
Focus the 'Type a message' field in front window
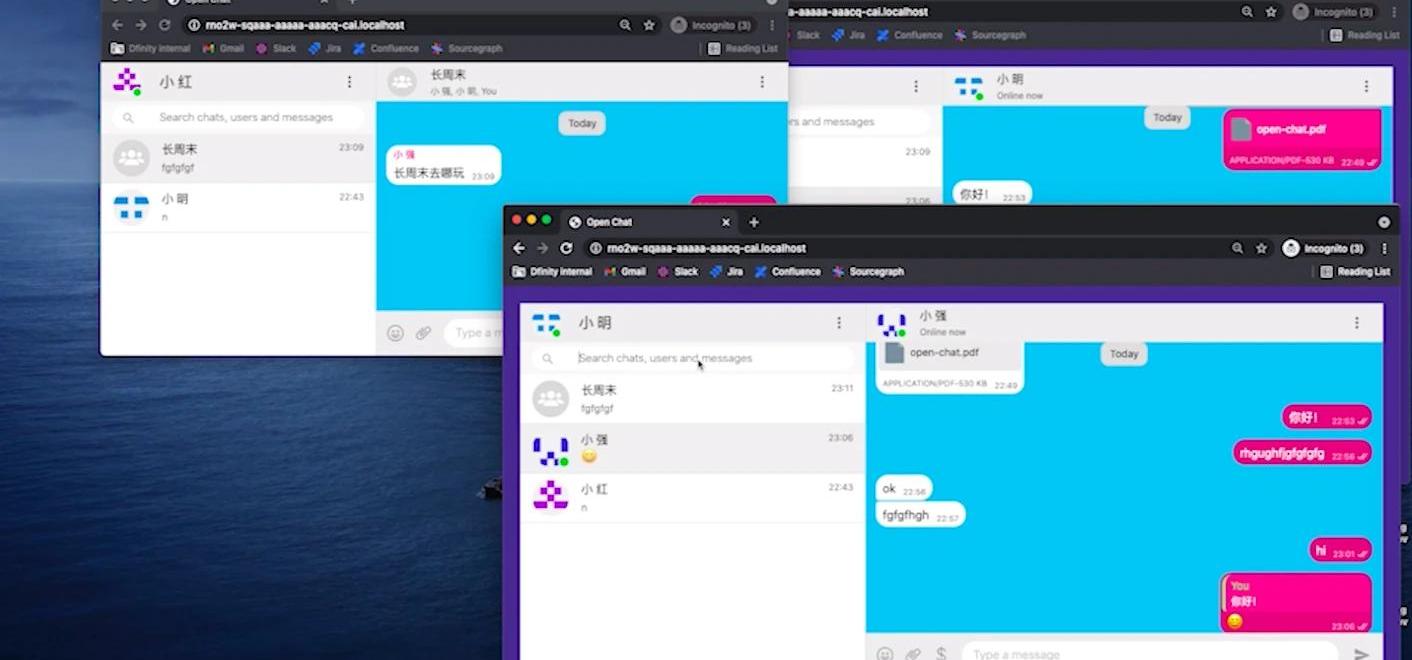click(1150, 653)
